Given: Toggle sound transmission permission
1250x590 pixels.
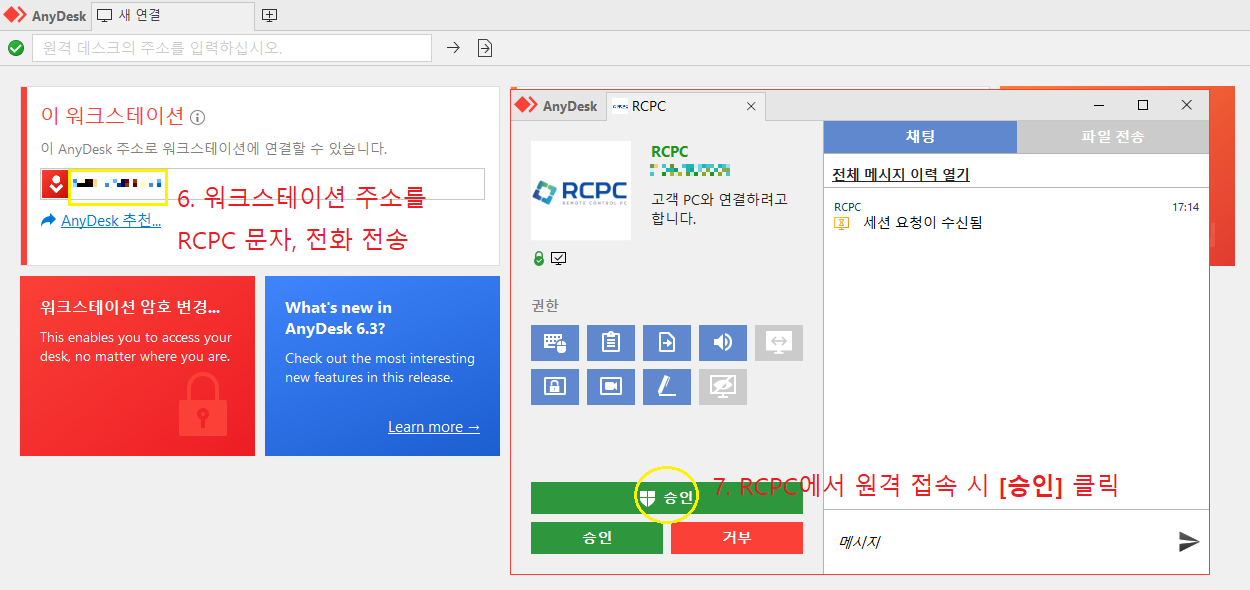Looking at the screenshot, I should pyautogui.click(x=723, y=343).
